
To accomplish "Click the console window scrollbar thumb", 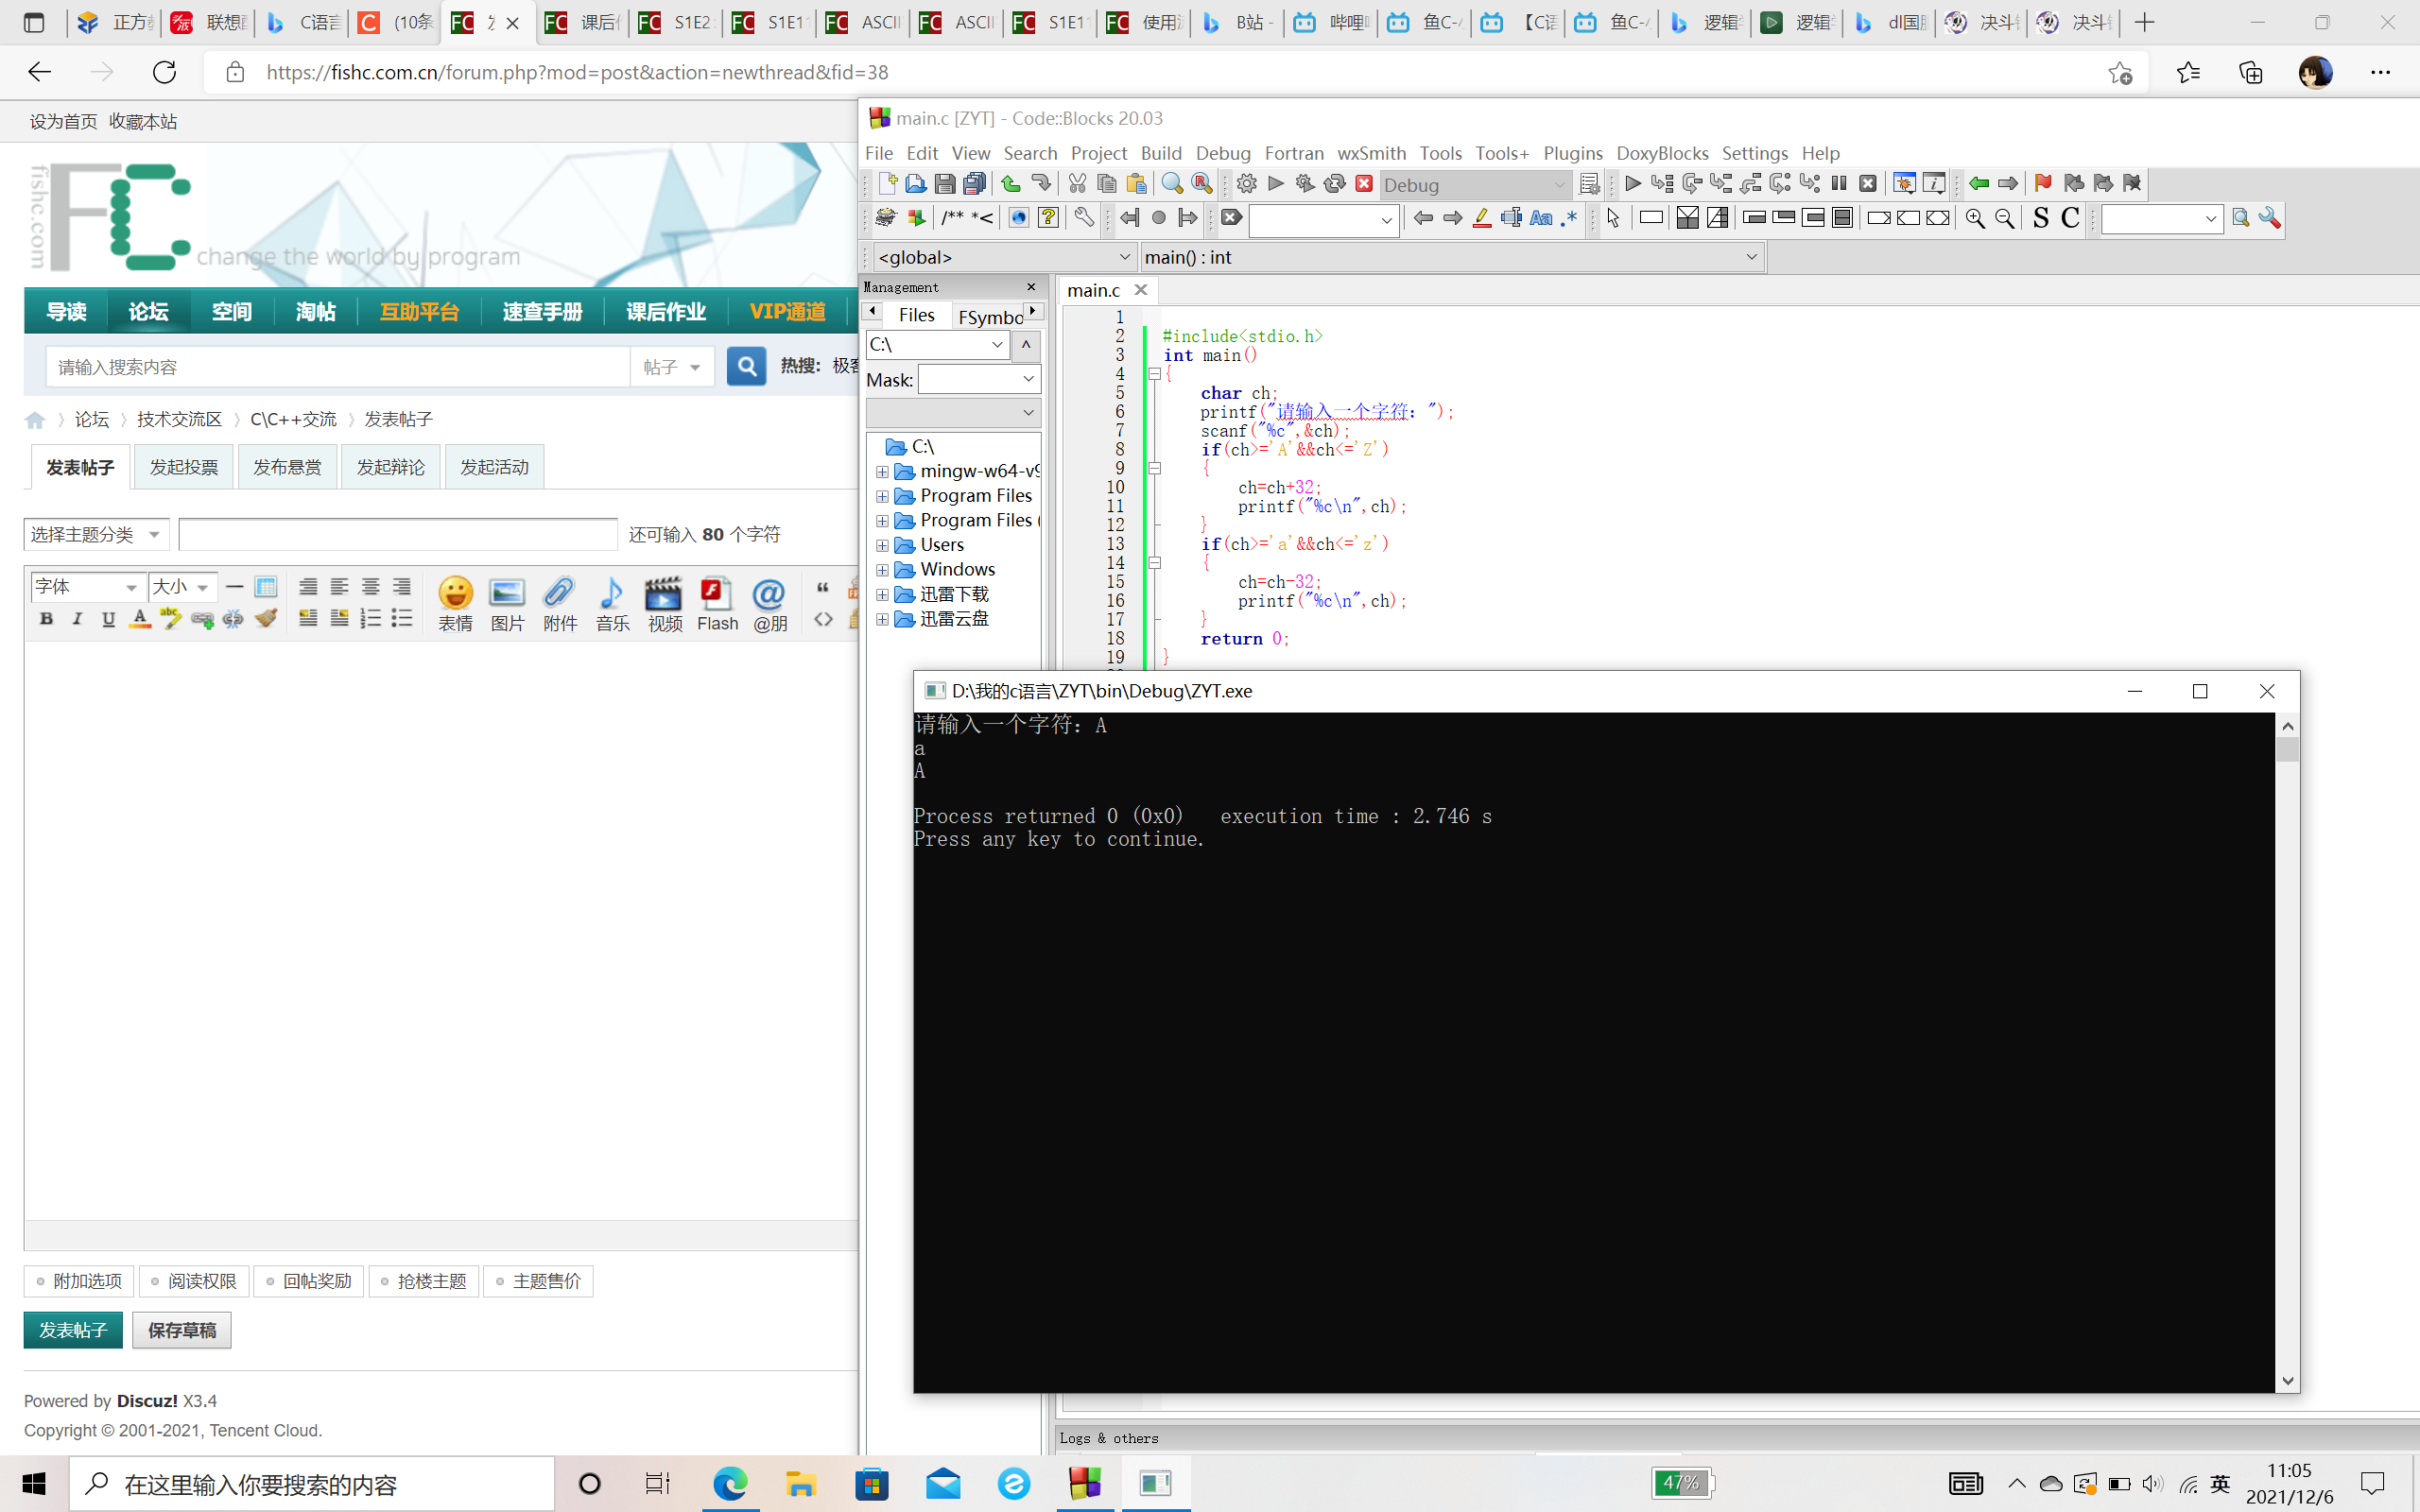I will click(2287, 749).
